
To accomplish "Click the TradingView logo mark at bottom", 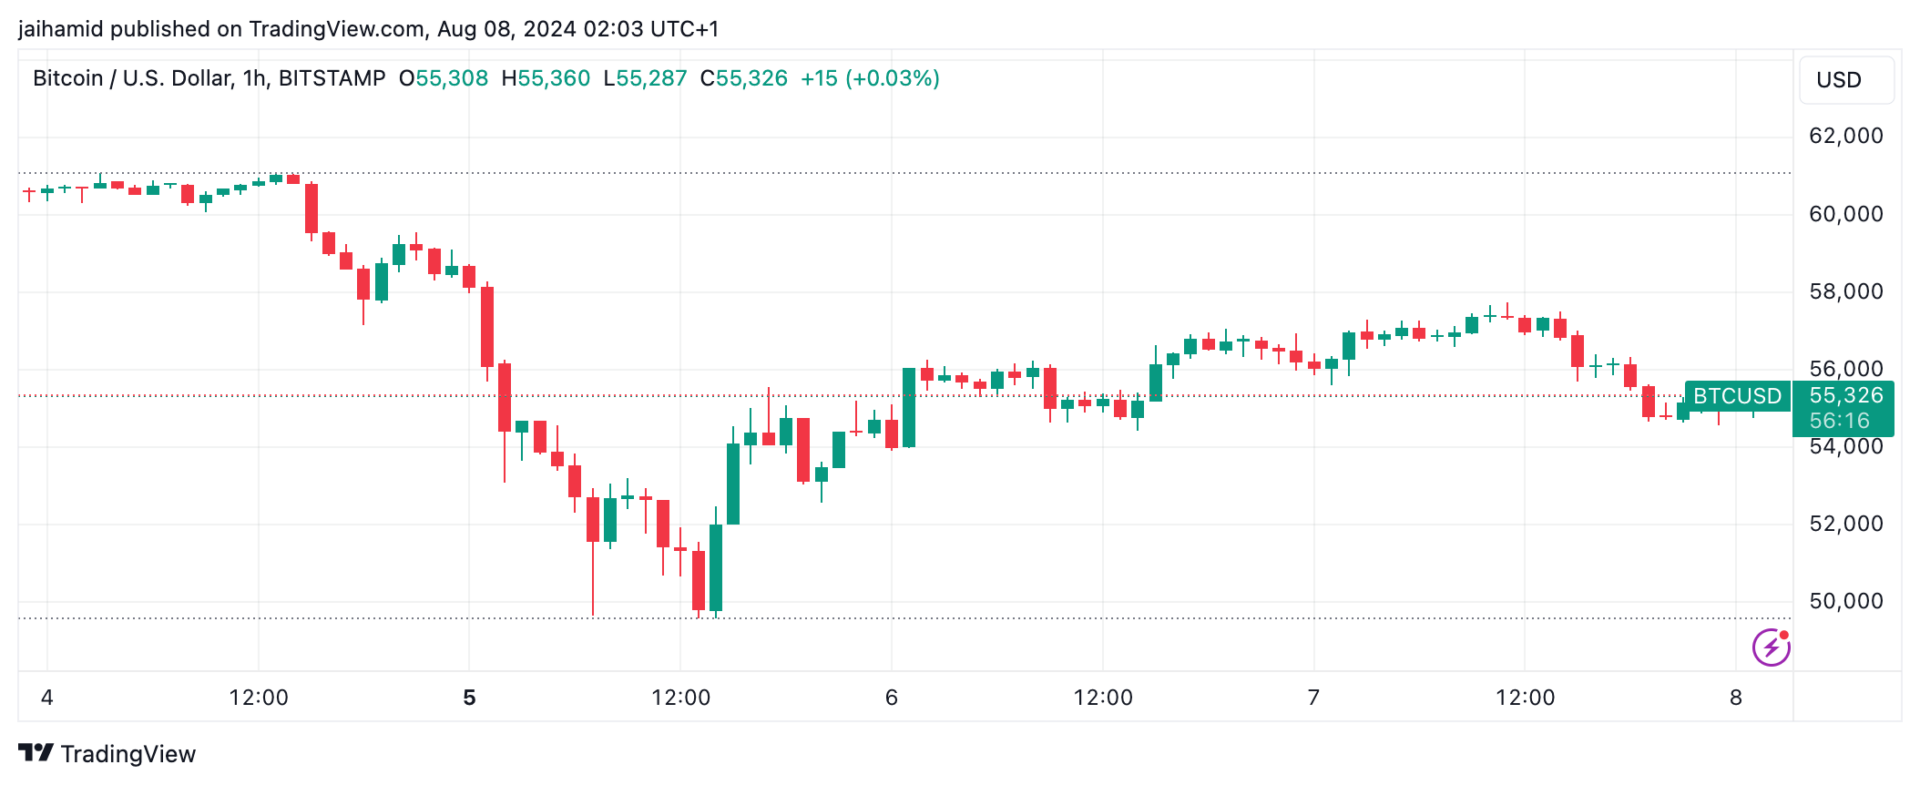I will click(x=36, y=753).
